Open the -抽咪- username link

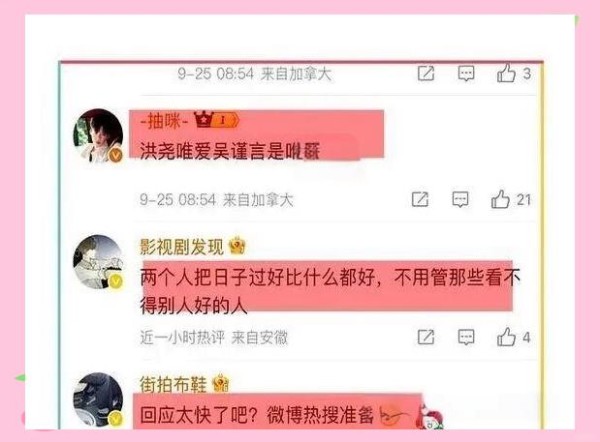165,121
